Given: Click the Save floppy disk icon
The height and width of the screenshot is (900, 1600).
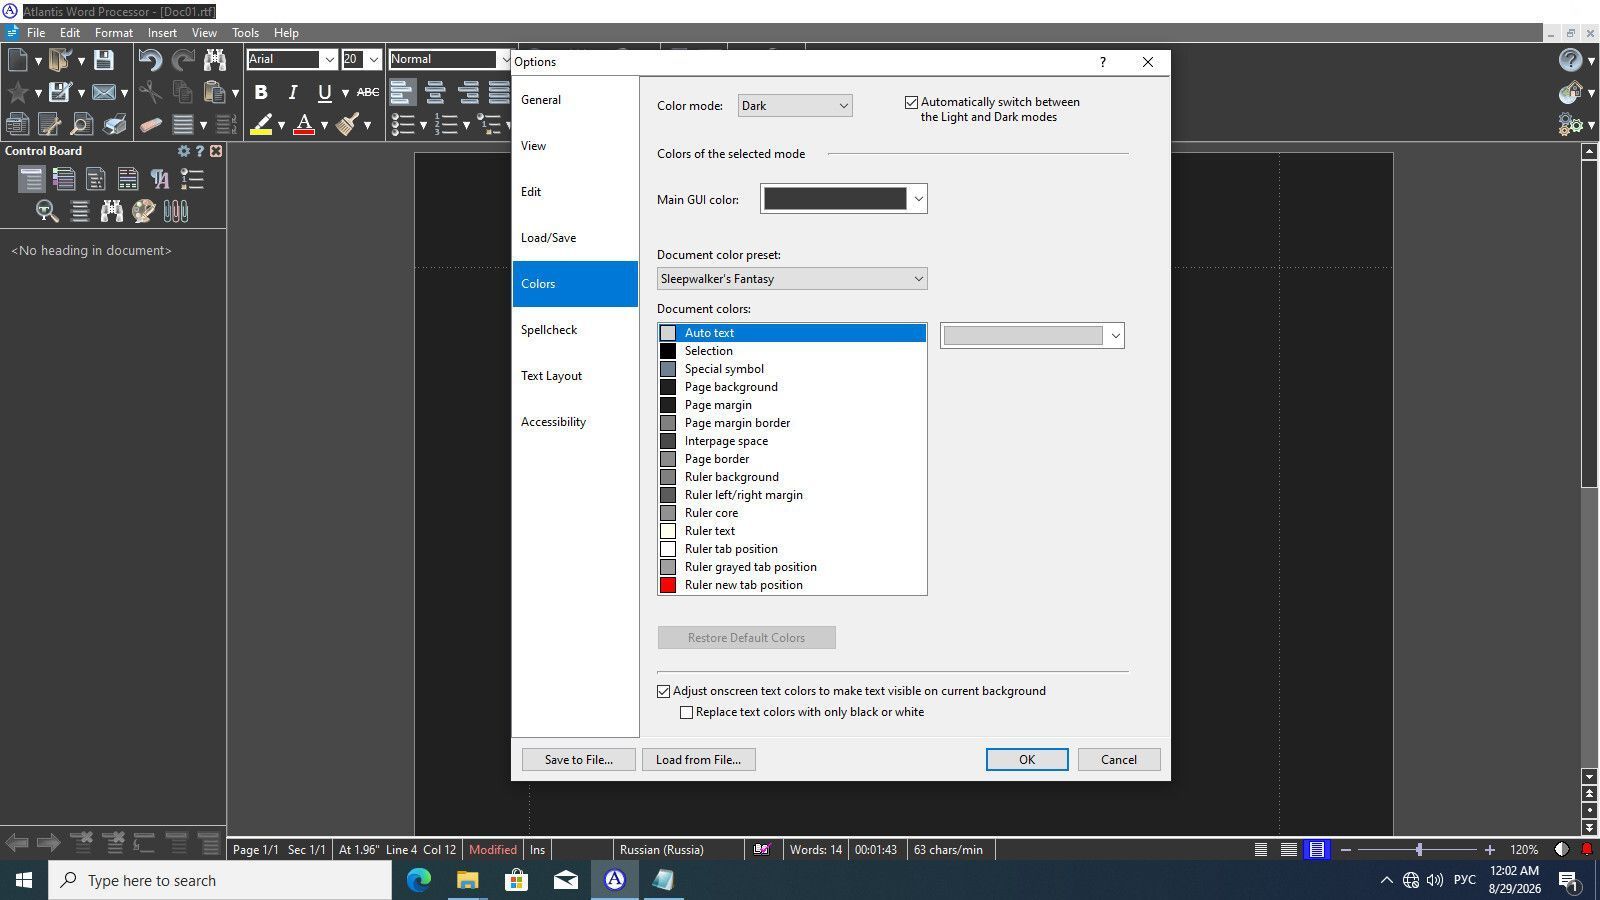Looking at the screenshot, I should tap(103, 60).
